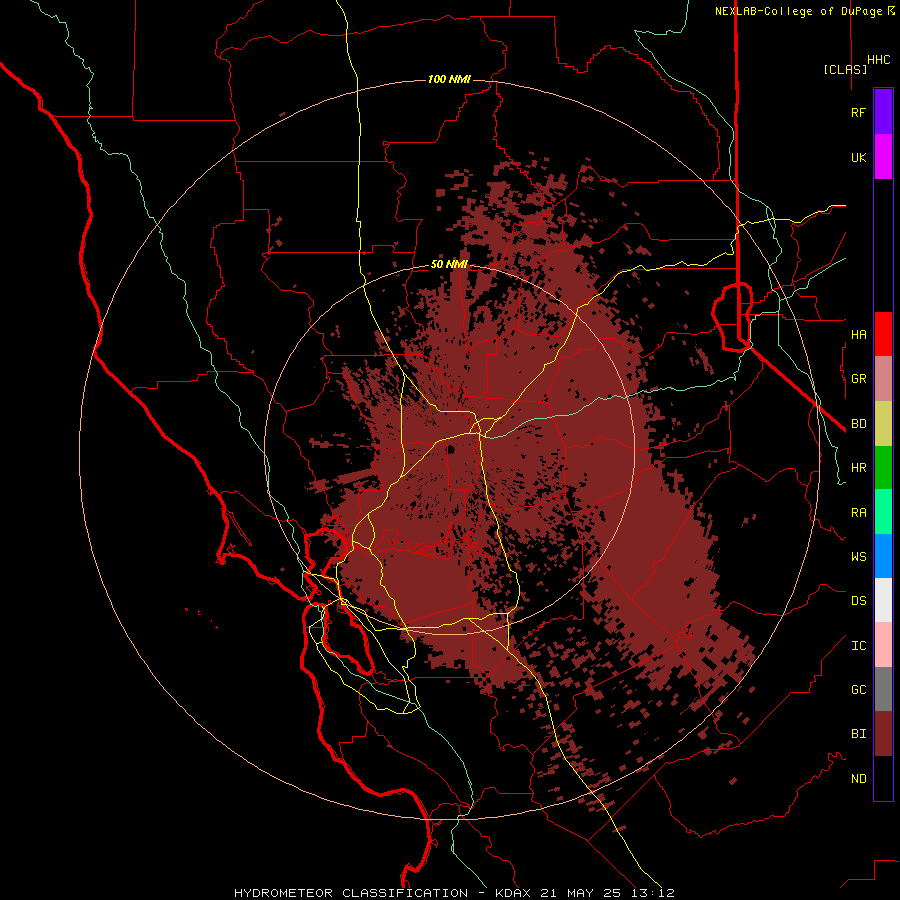900x900 pixels.
Task: Click the 'BI' legend label
Action: click(x=859, y=734)
